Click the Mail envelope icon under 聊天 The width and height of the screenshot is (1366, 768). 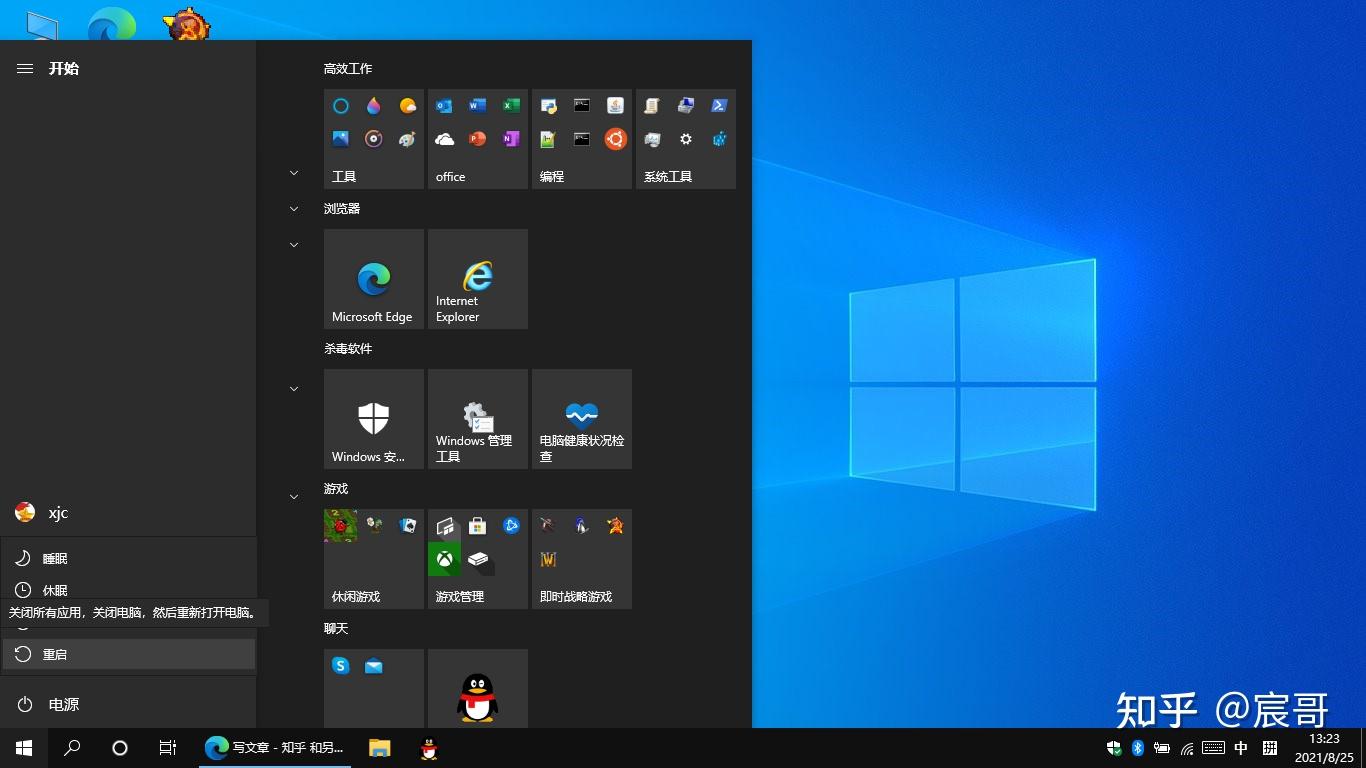coord(374,666)
